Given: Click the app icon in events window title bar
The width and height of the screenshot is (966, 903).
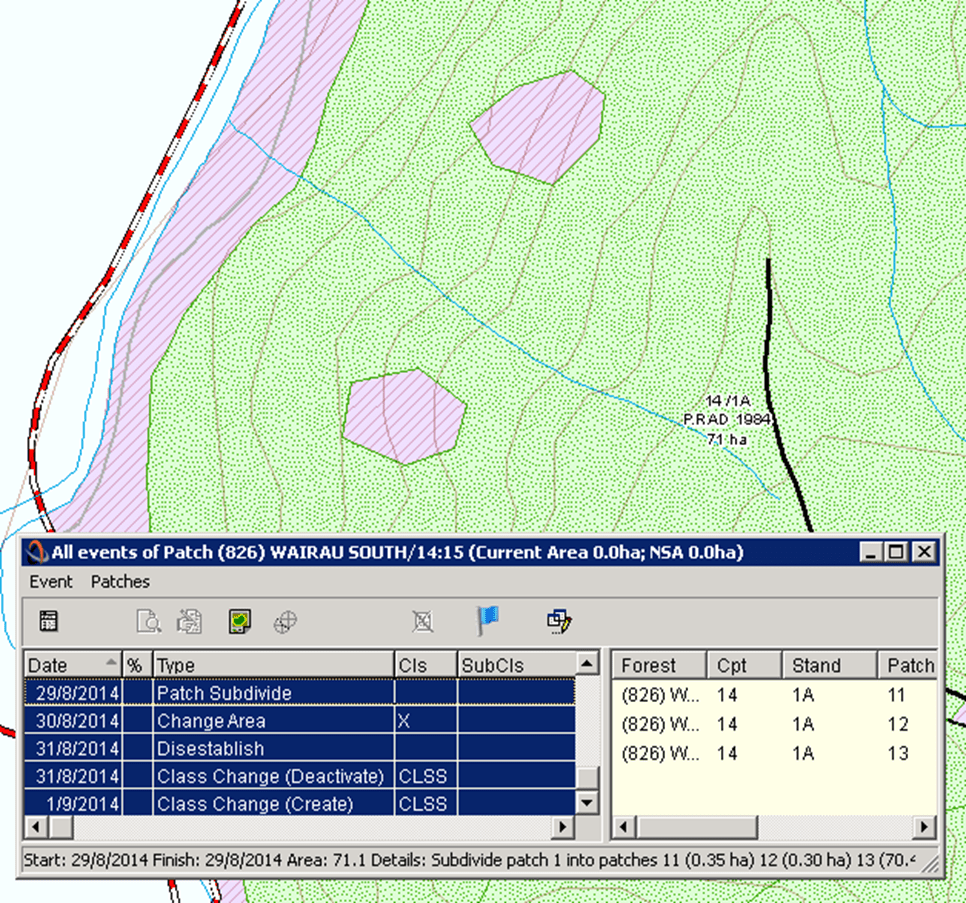Looking at the screenshot, I should pyautogui.click(x=37, y=552).
